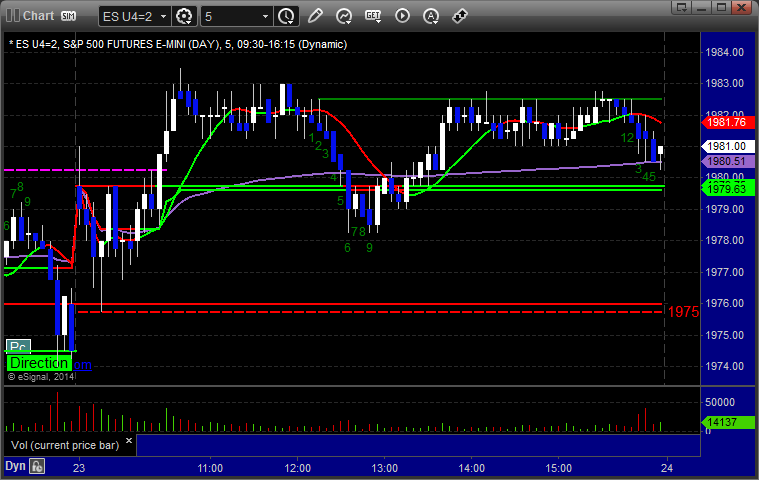The height and width of the screenshot is (480, 759).
Task: Click the 1976.00 price scale label
Action: pos(725,303)
